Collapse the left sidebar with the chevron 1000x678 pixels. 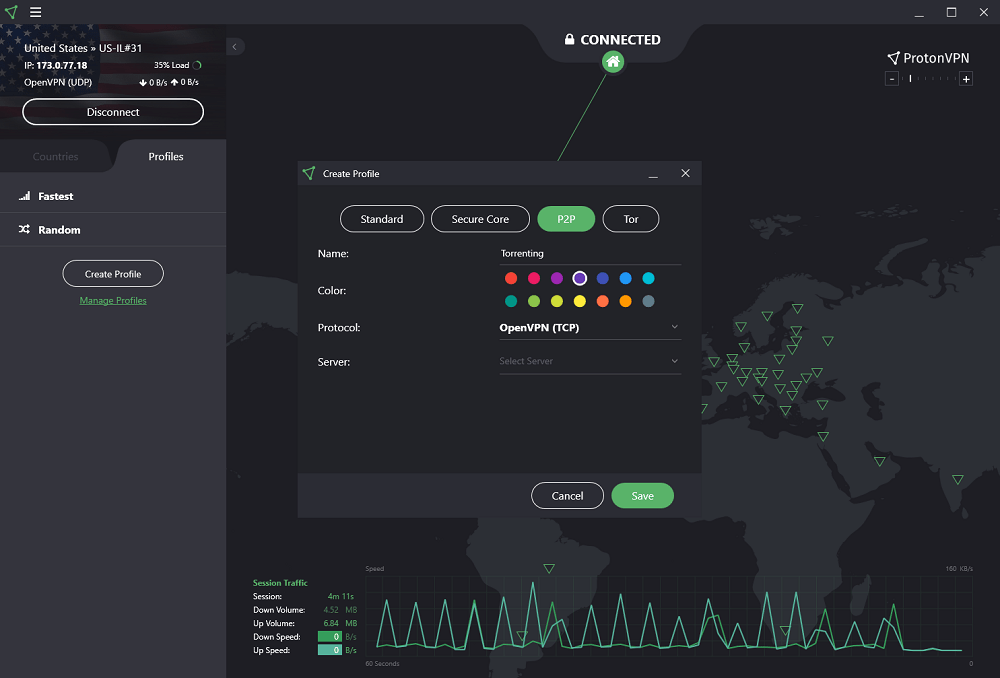pos(234,46)
